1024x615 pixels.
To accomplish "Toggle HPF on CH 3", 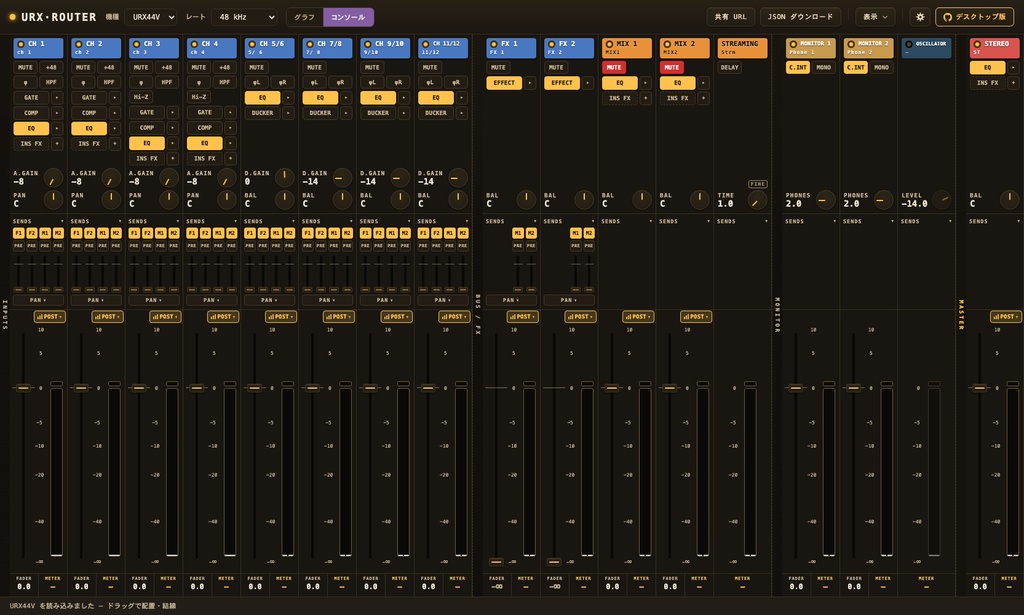I will coord(167,82).
